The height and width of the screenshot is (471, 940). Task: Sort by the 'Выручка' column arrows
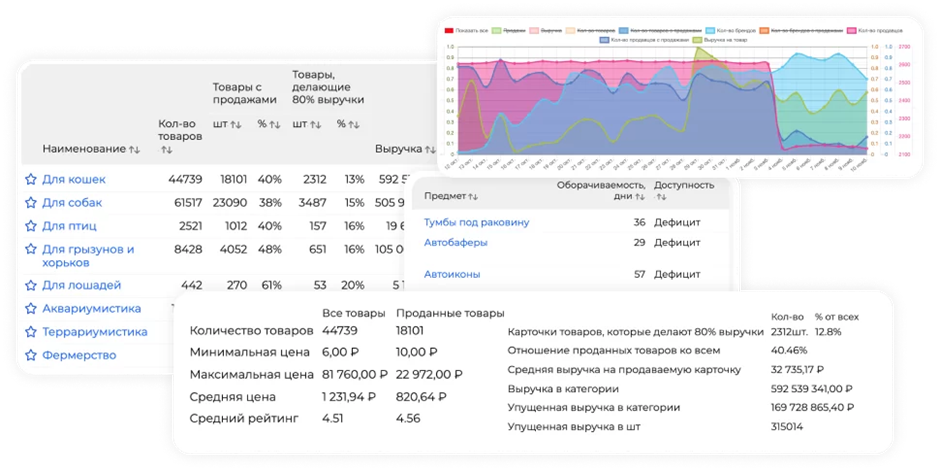(x=430, y=149)
